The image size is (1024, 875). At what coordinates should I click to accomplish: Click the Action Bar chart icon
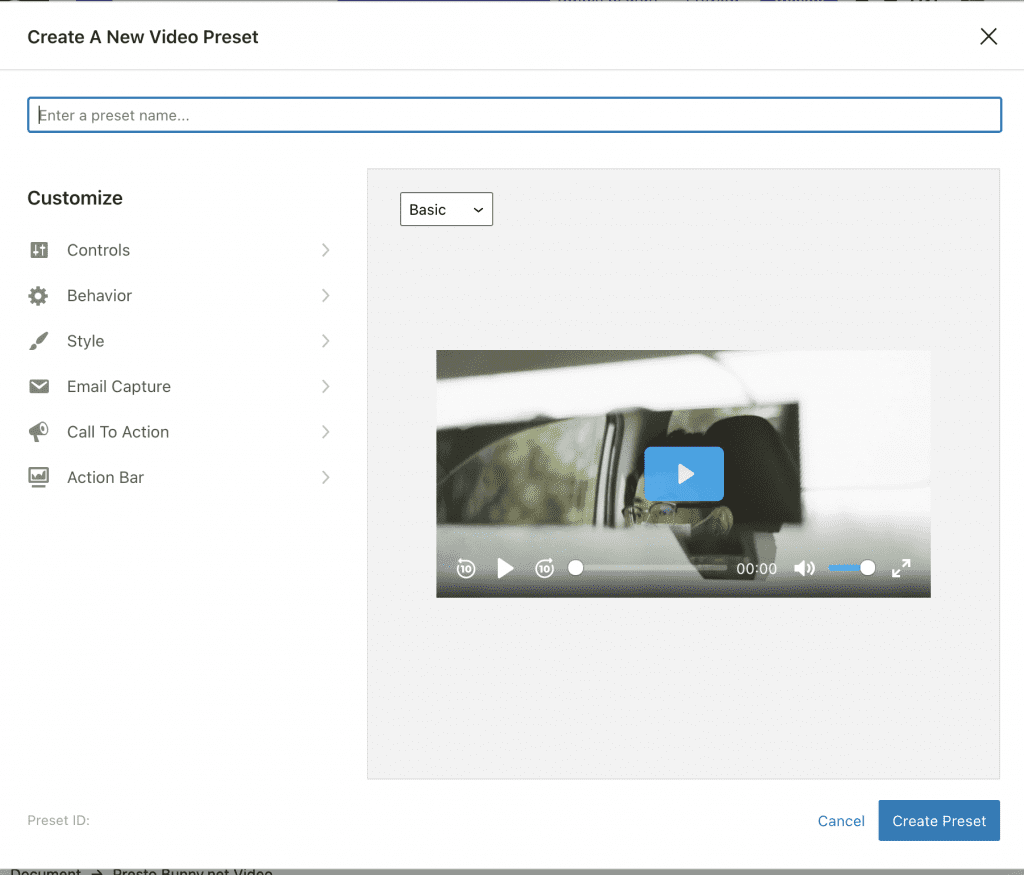39,477
